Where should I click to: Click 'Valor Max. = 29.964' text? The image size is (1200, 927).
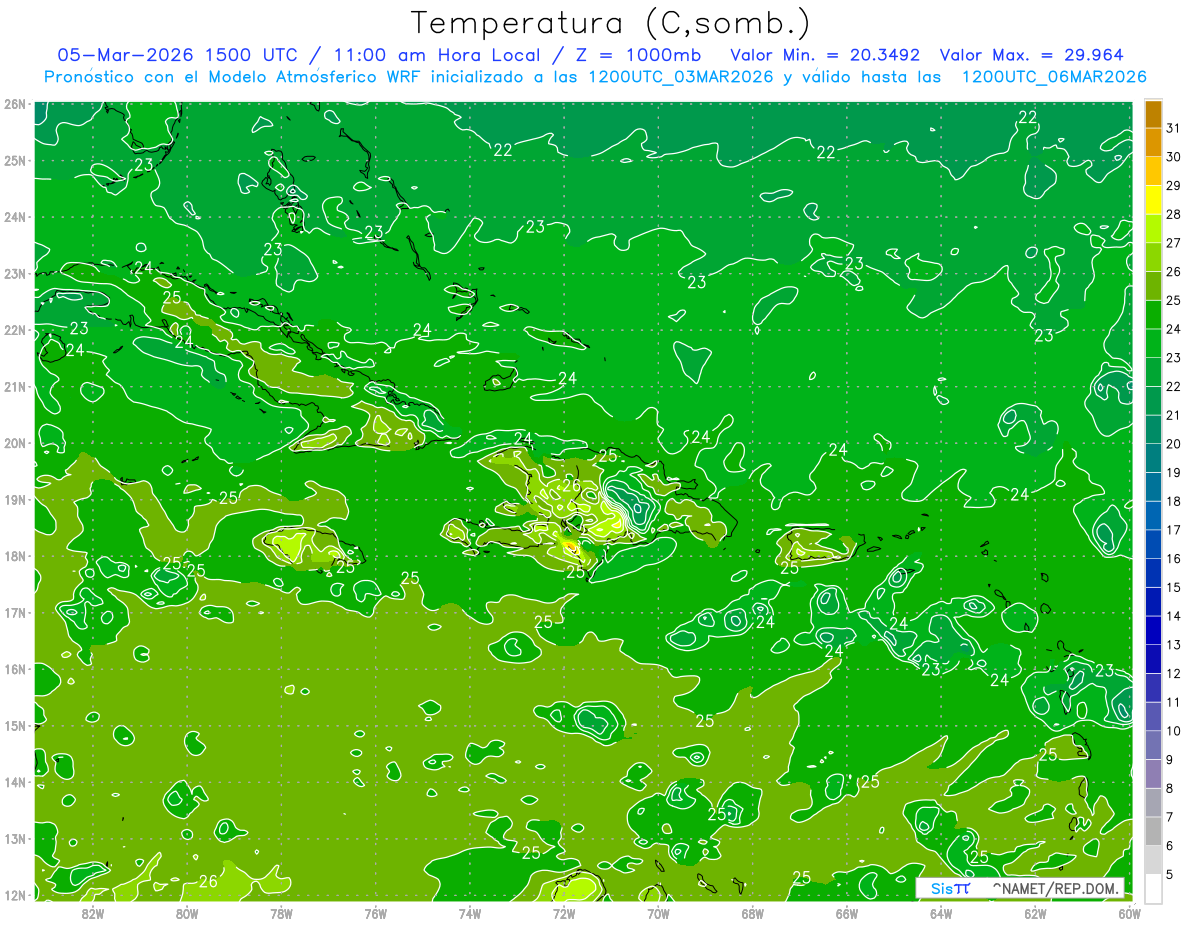(1030, 55)
